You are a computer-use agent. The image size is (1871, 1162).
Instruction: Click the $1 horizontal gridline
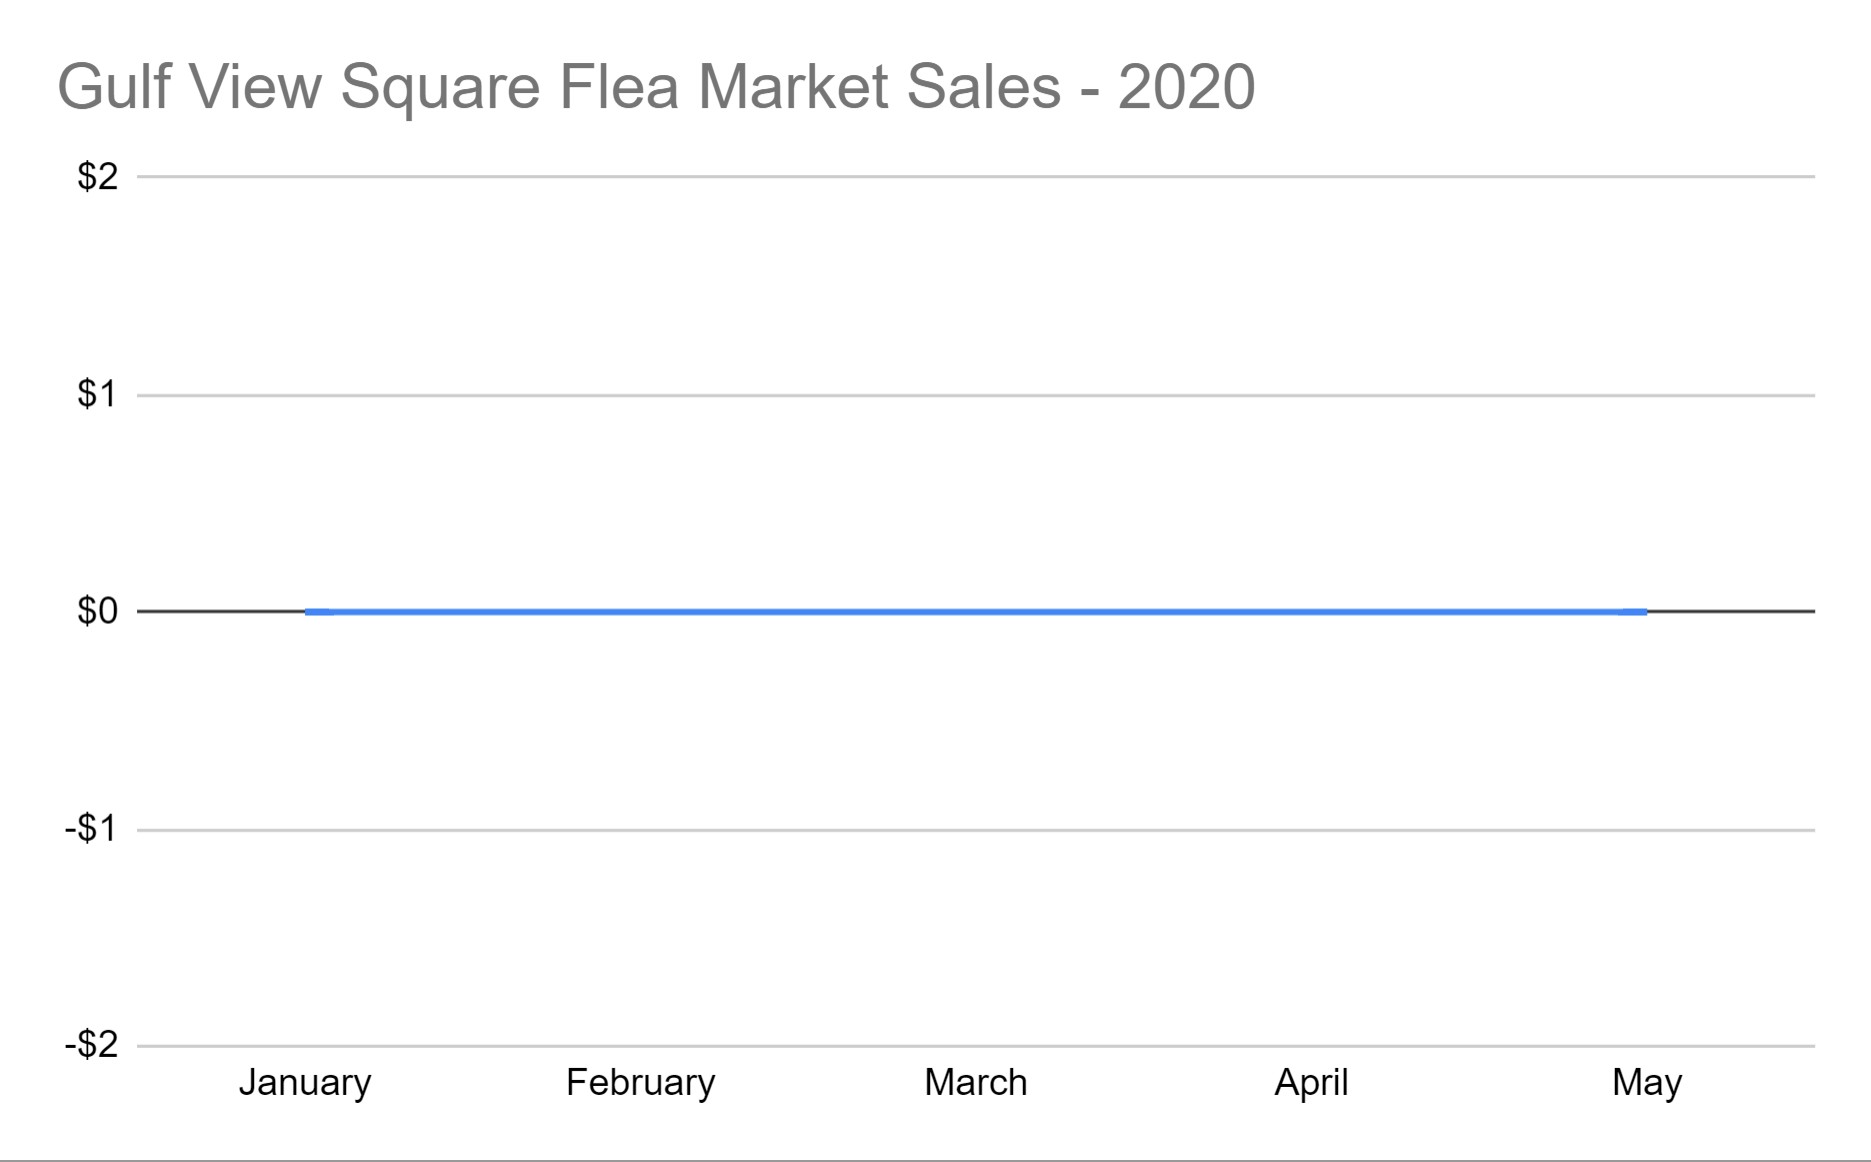coord(976,395)
